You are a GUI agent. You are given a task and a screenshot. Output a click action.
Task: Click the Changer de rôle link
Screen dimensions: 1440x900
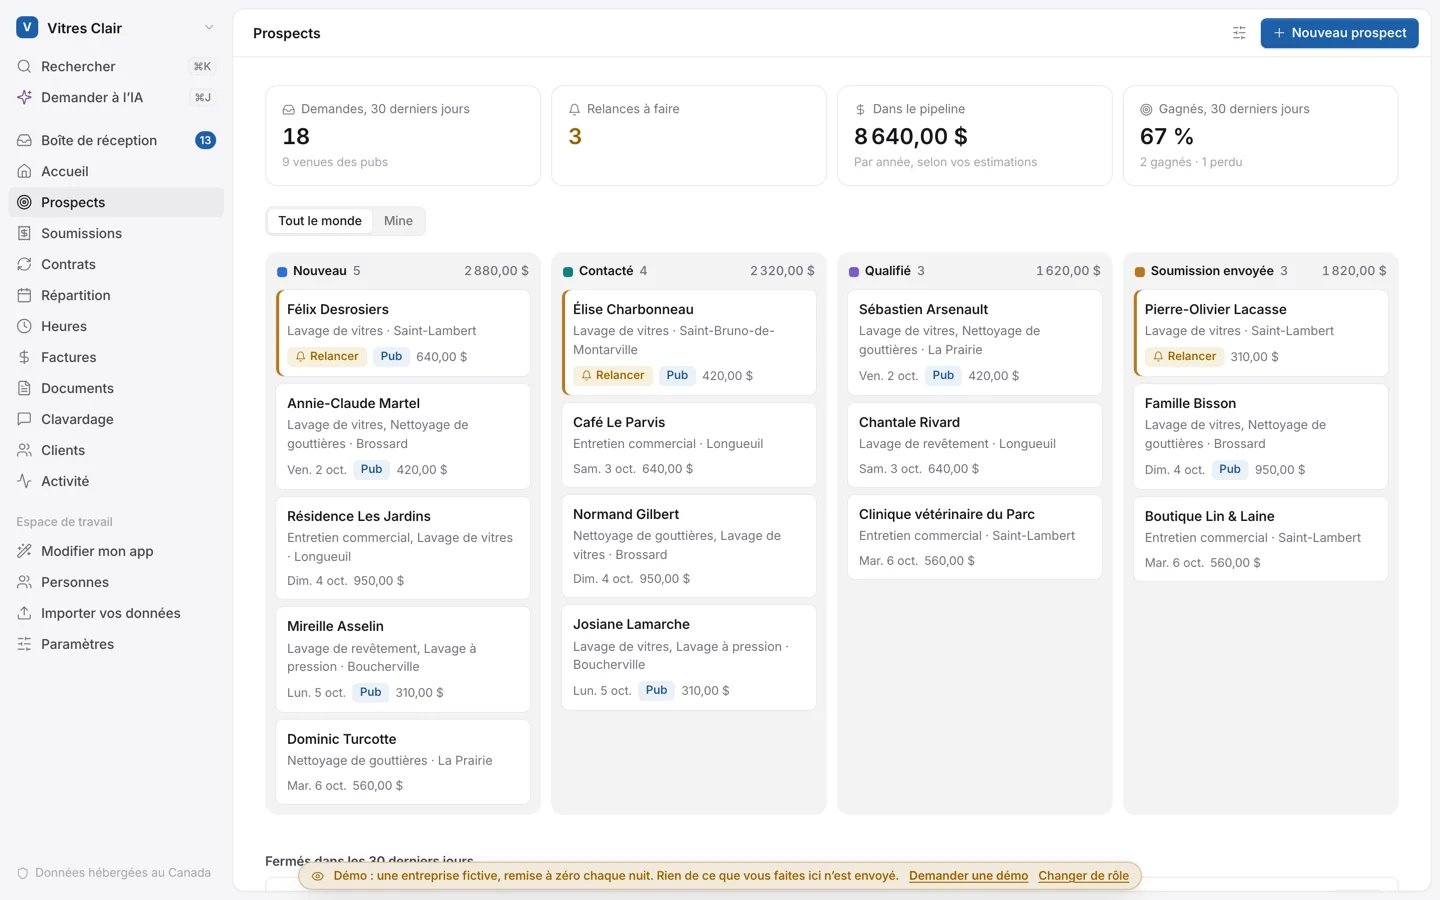click(x=1083, y=876)
